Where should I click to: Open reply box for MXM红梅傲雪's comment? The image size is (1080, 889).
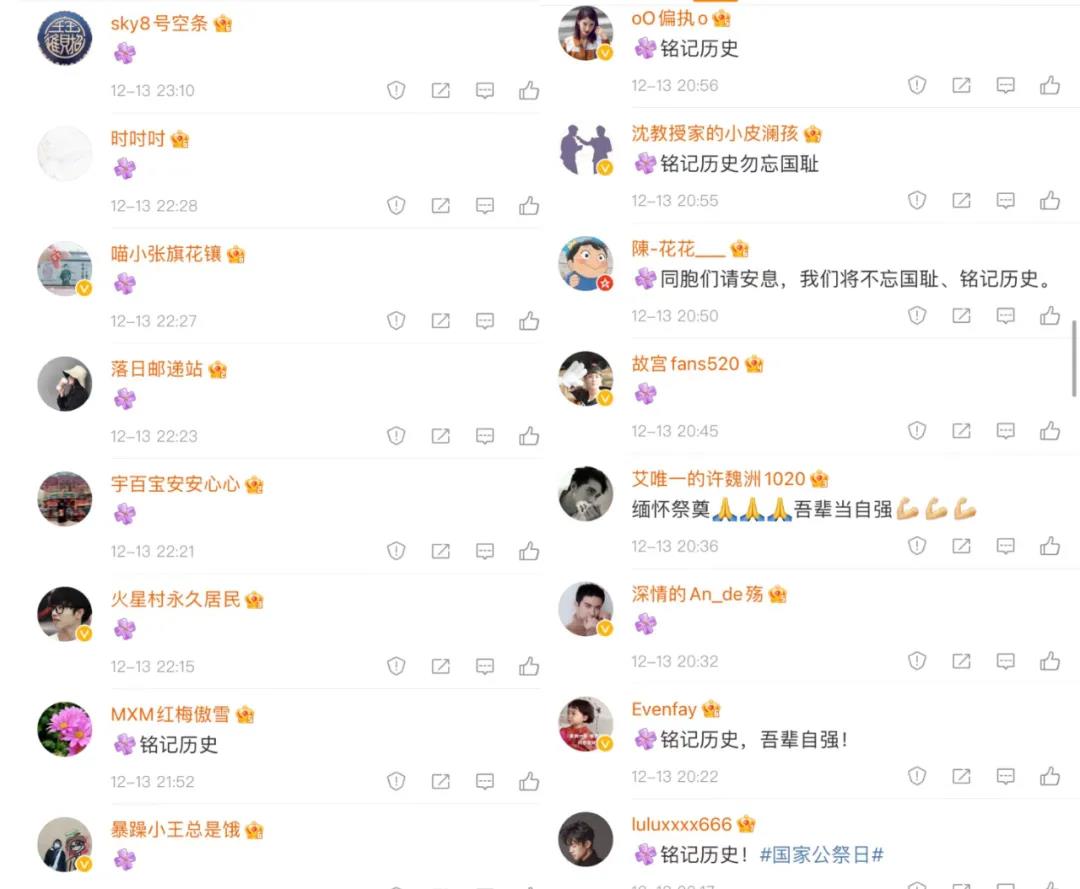click(485, 782)
